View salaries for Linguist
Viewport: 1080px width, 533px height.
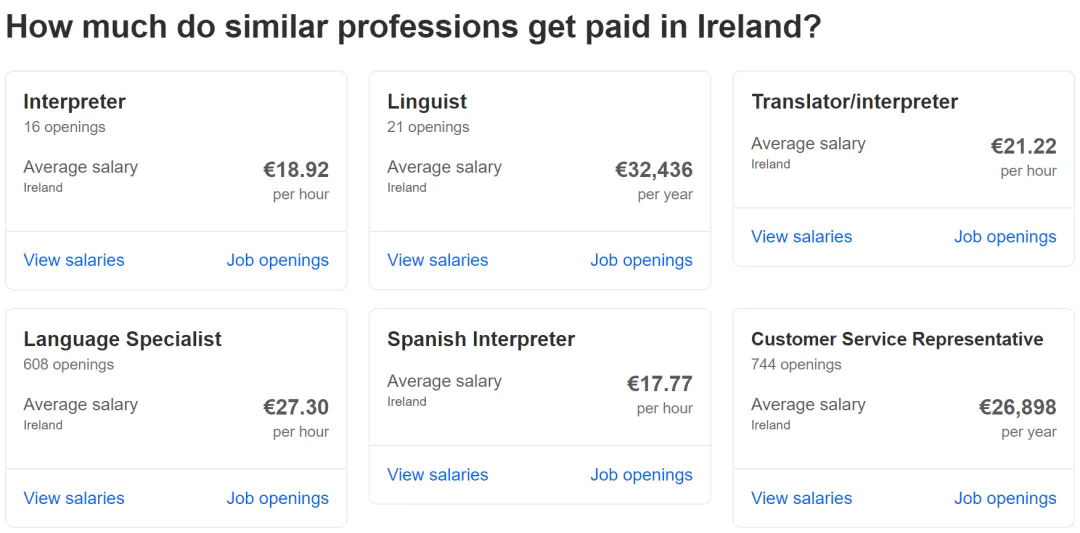point(438,260)
